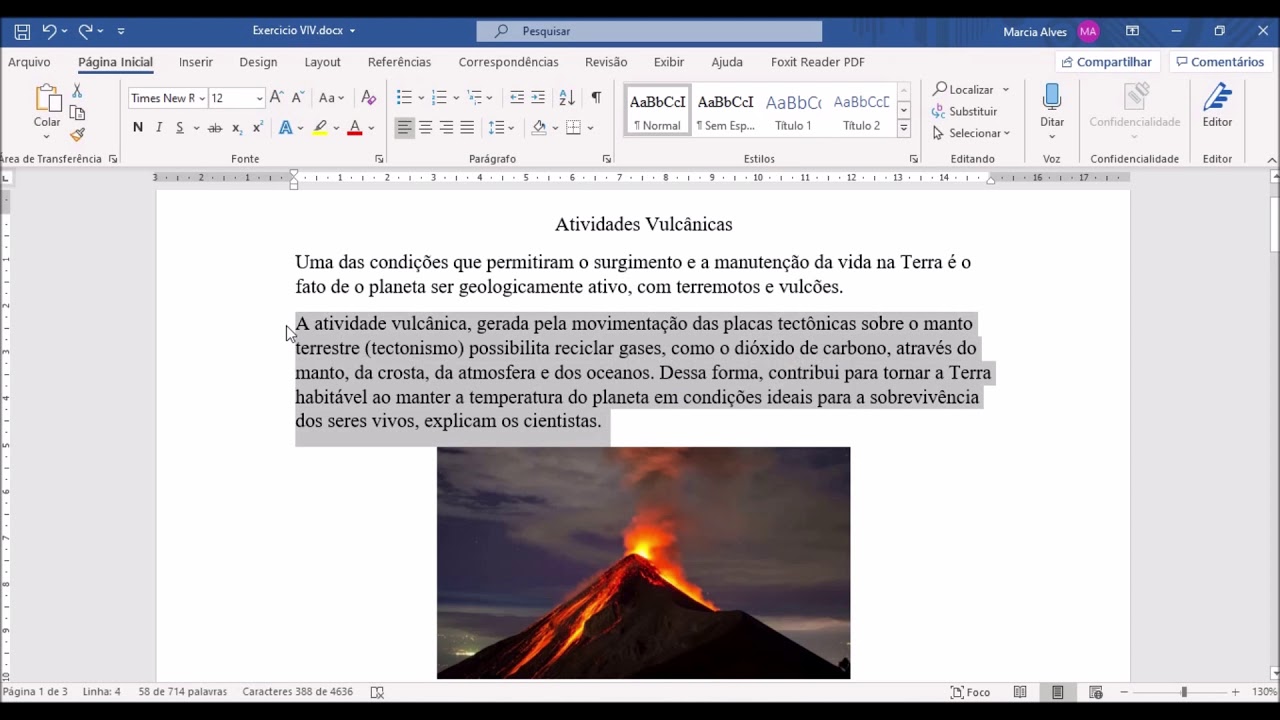Open the borders dropdown
1280x720 pixels.
click(590, 128)
